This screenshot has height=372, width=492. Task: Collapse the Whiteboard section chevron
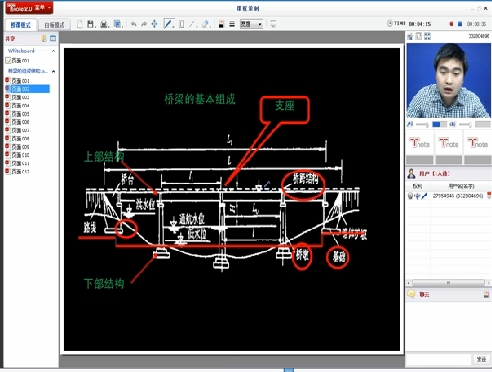(53, 51)
